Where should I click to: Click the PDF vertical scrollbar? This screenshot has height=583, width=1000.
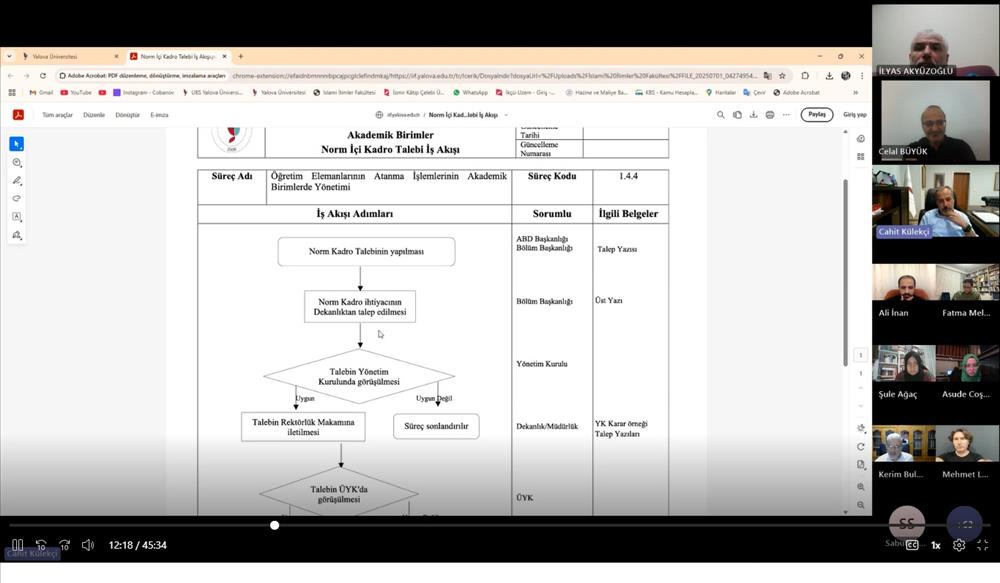846,273
